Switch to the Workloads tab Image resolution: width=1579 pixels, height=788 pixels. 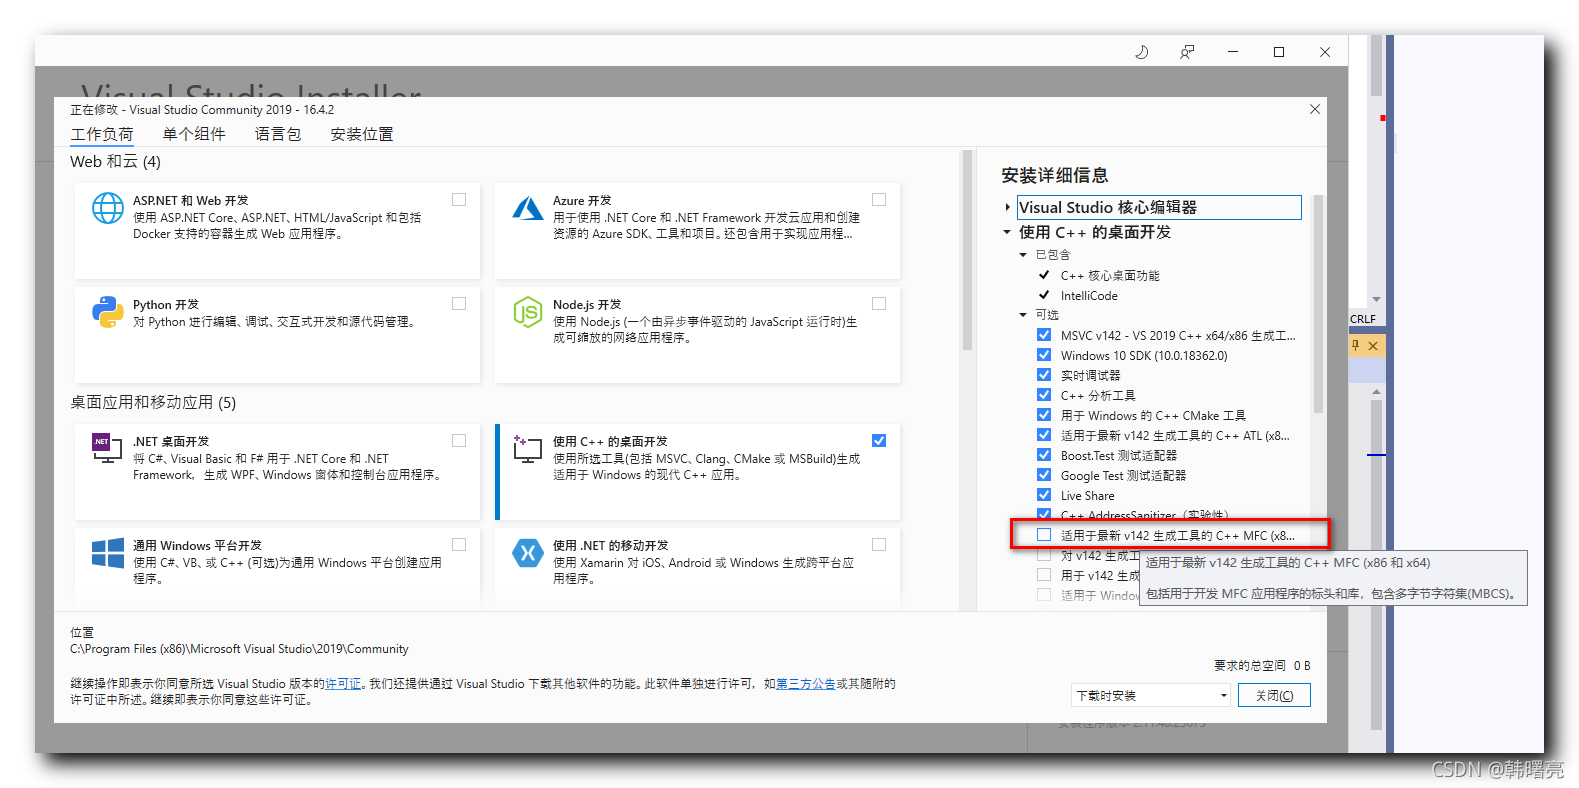[x=102, y=134]
